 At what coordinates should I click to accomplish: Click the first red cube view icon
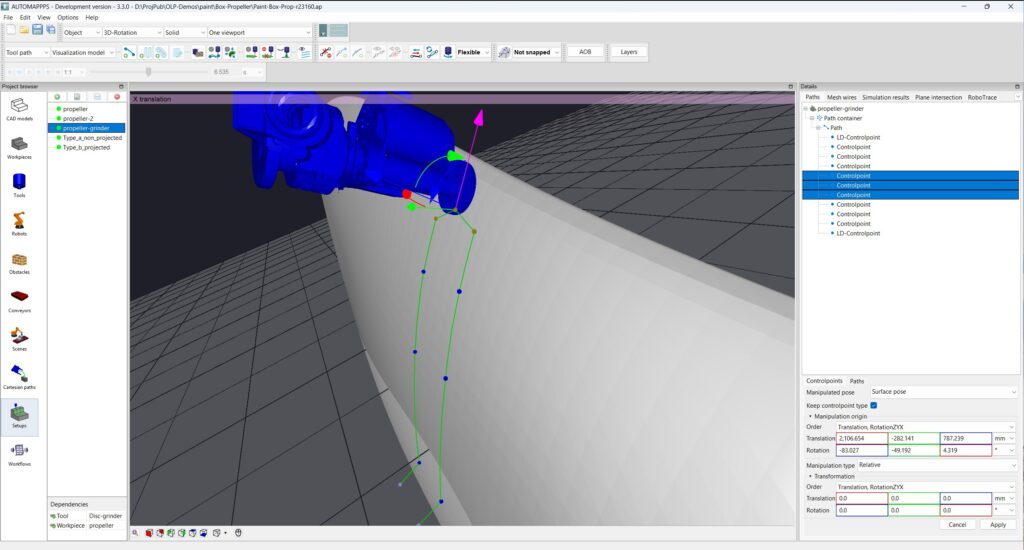pyautogui.click(x=149, y=533)
